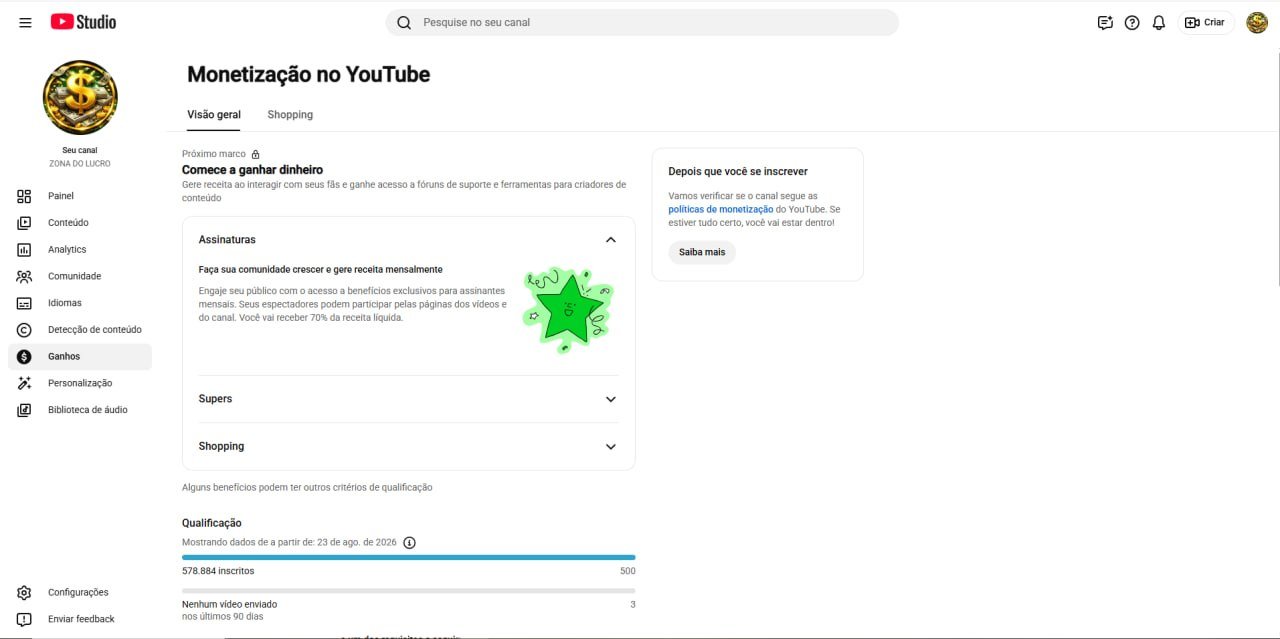The width and height of the screenshot is (1280, 639).
Task: Click the Criar create button
Action: pos(1205,22)
